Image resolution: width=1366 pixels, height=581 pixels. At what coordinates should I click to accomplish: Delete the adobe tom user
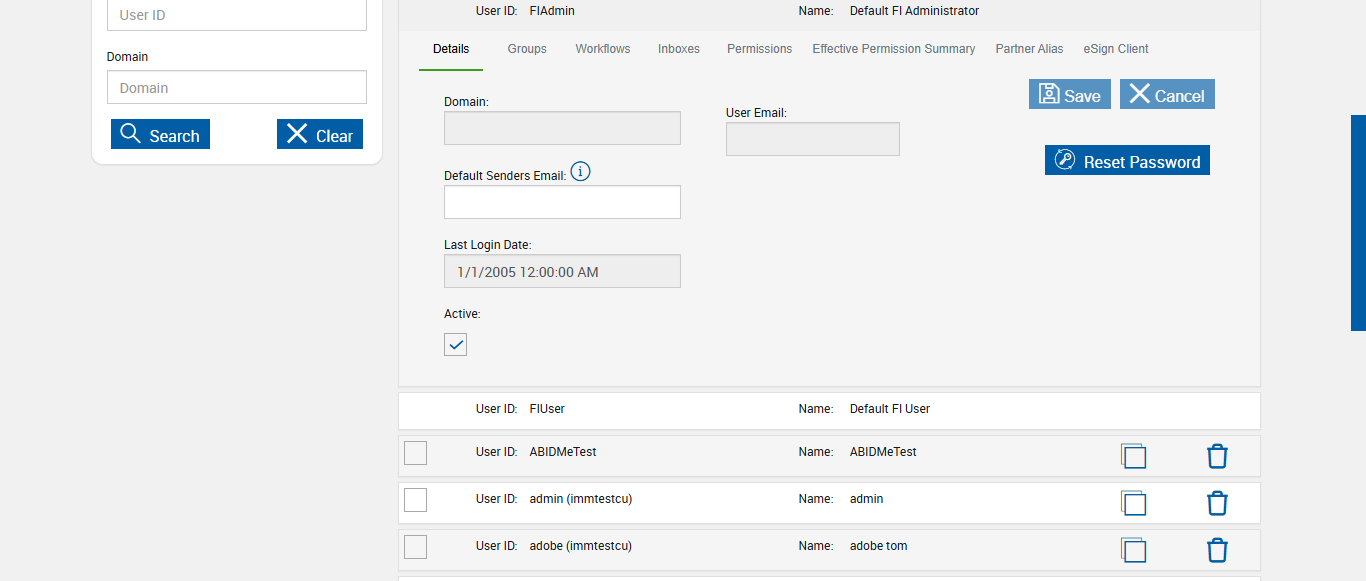1217,550
